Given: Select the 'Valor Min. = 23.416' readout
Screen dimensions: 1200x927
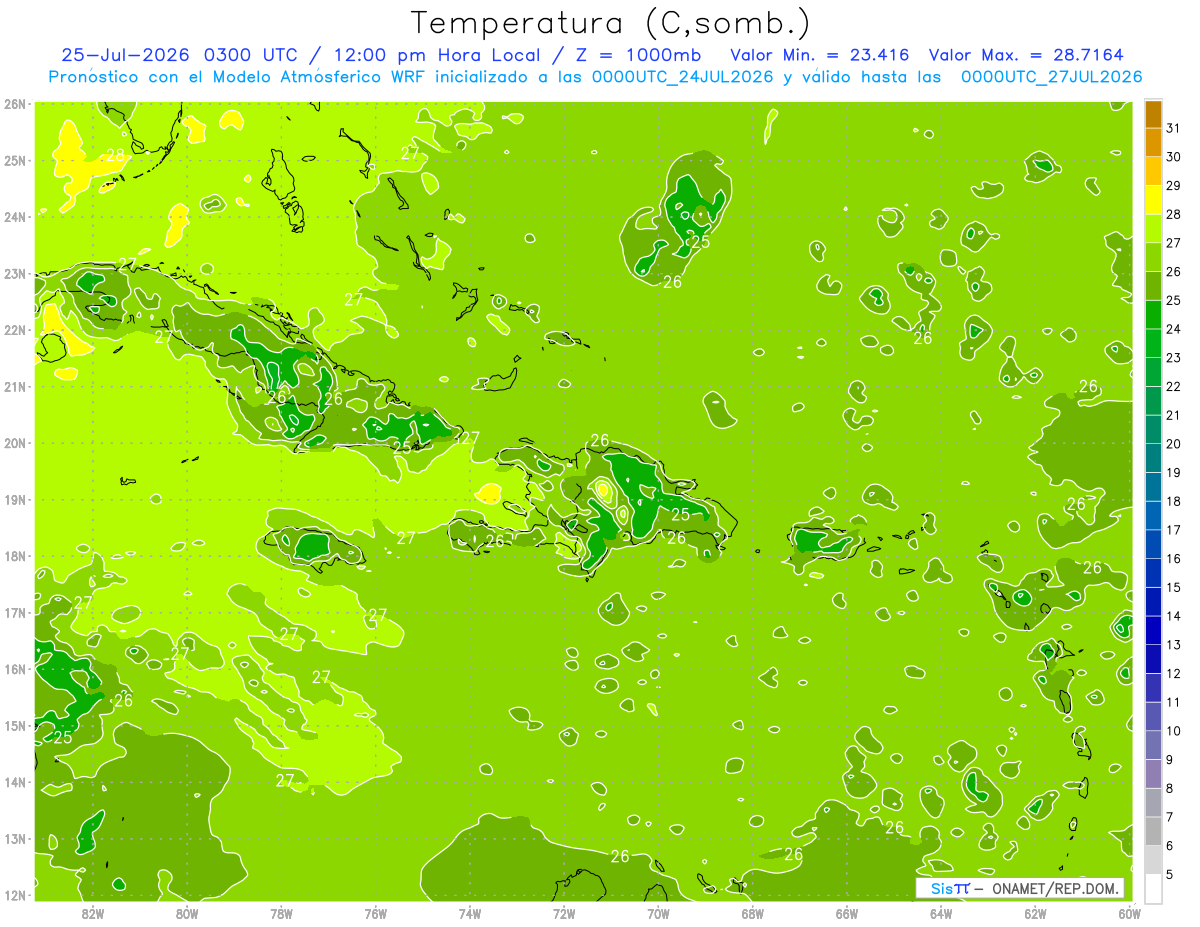Looking at the screenshot, I should click(x=820, y=55).
